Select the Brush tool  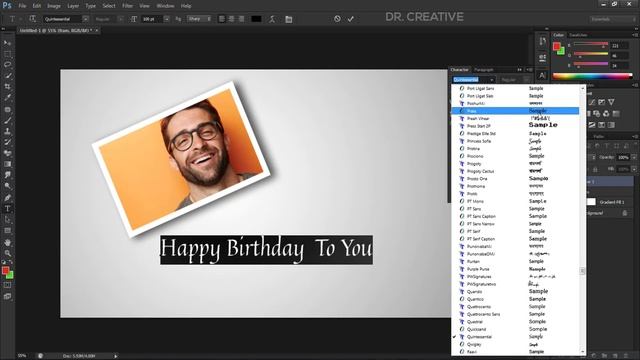click(7, 121)
